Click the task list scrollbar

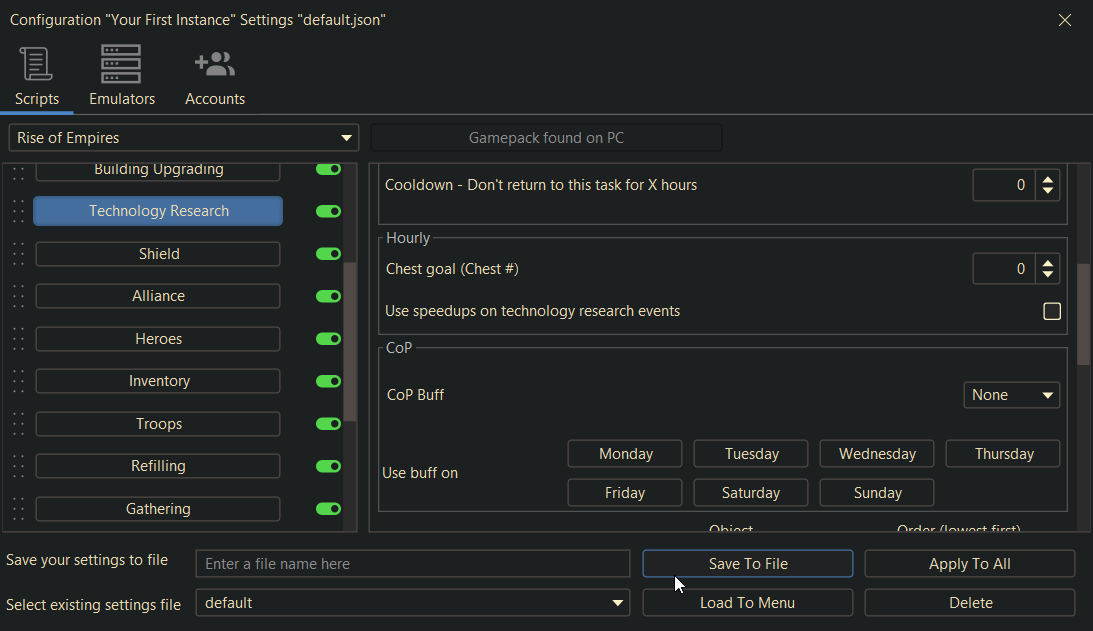tap(350, 342)
